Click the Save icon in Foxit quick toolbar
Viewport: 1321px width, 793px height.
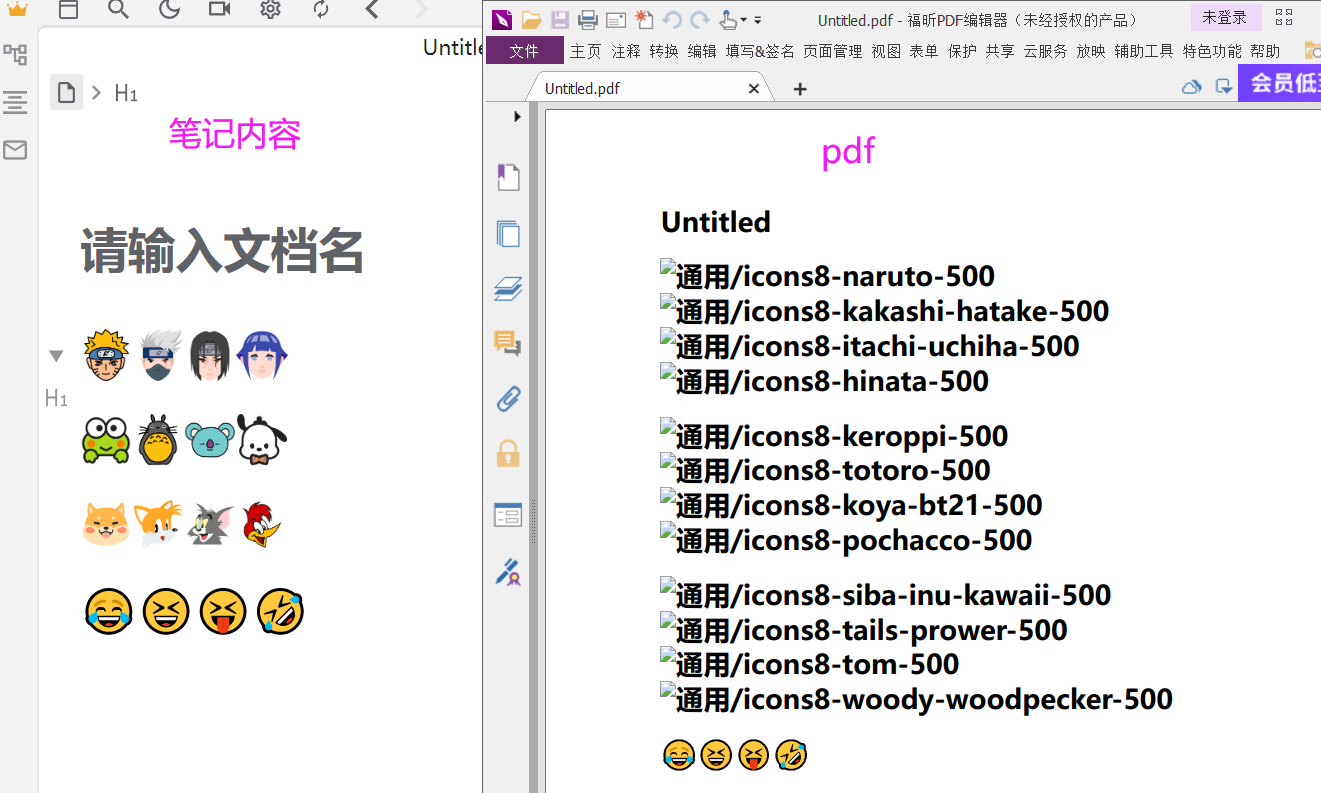[559, 19]
